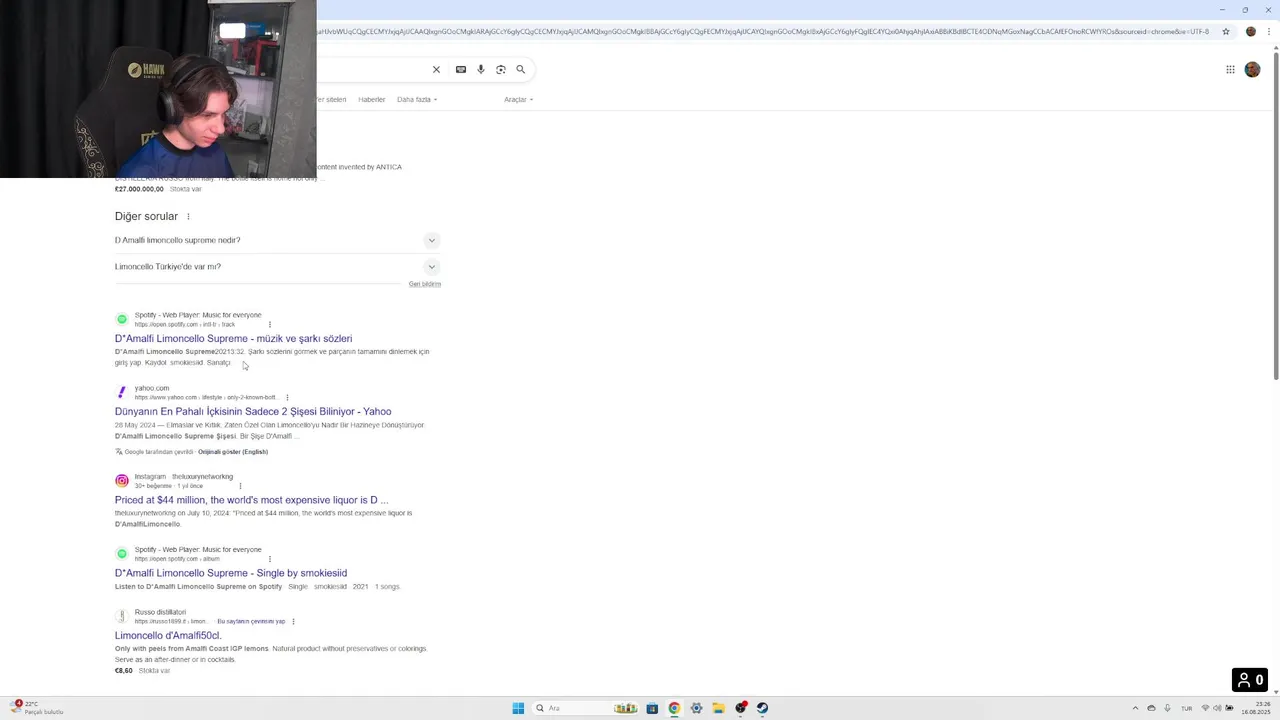
Task: Click the €27.000.000,00 price text
Action: (x=139, y=189)
